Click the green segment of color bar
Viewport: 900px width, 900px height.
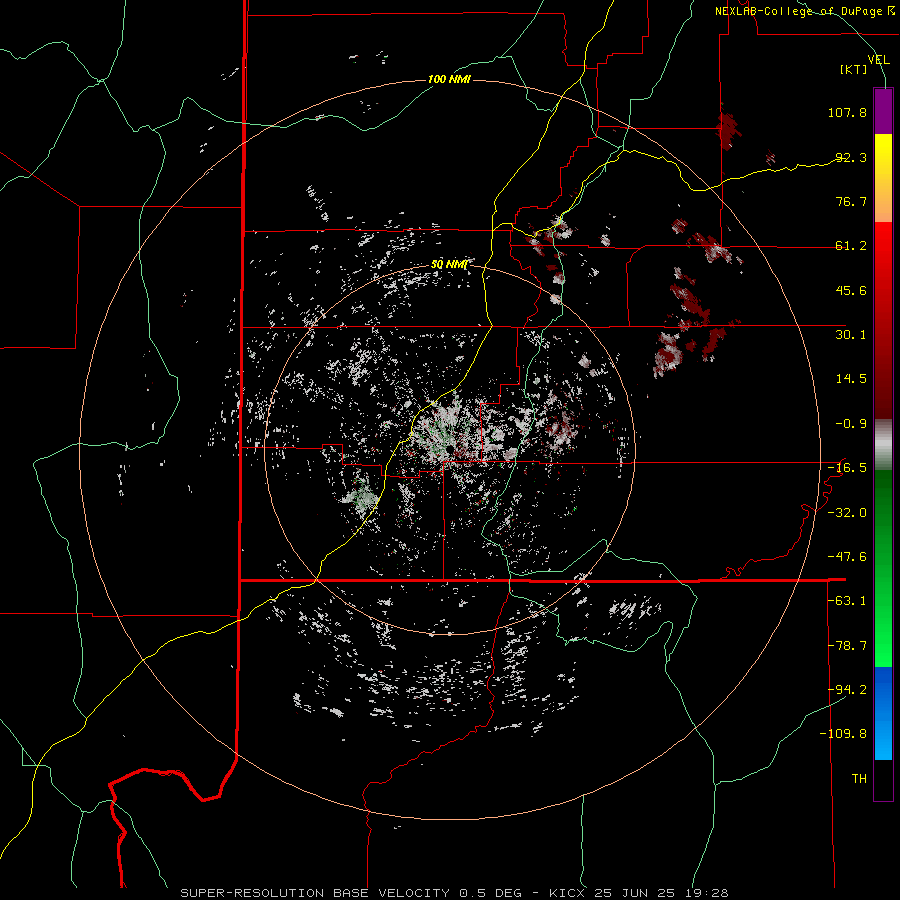click(883, 568)
